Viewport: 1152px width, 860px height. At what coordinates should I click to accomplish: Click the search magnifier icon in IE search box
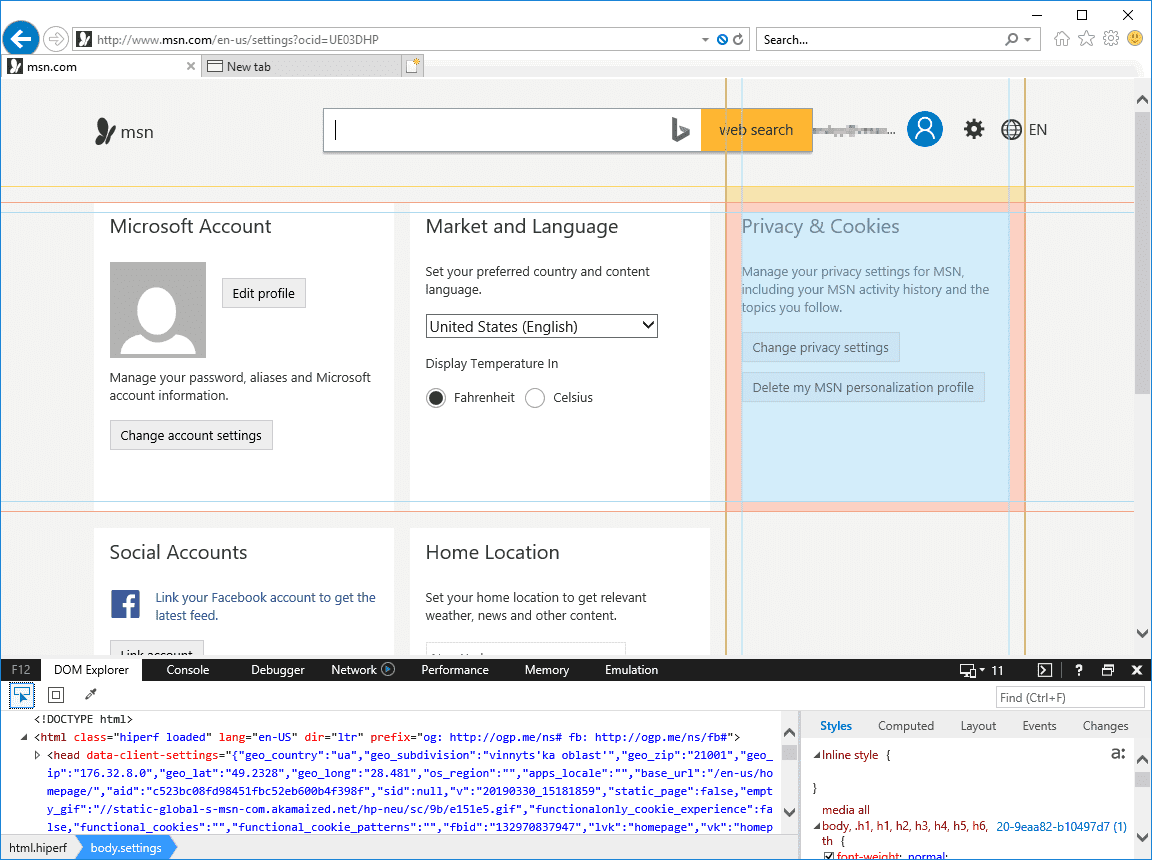click(1012, 39)
